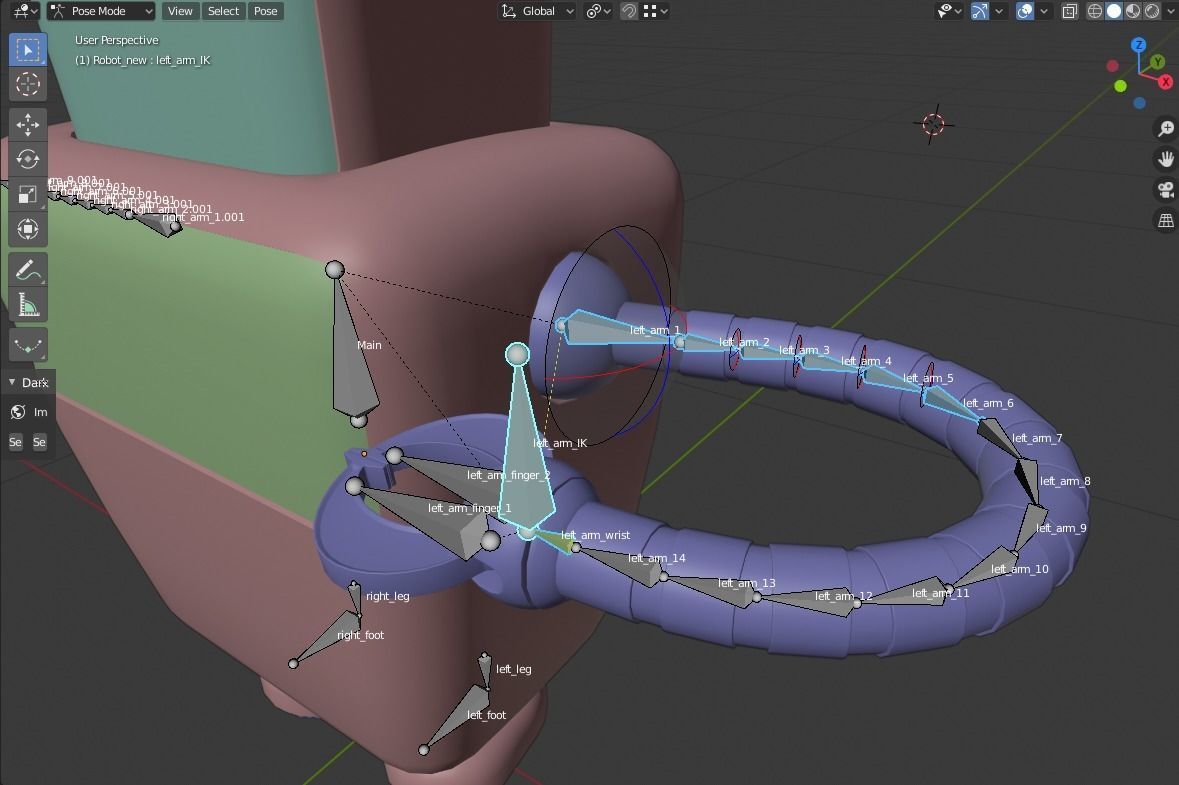The height and width of the screenshot is (785, 1179).
Task: Open the pivot point dropdown
Action: (x=599, y=11)
